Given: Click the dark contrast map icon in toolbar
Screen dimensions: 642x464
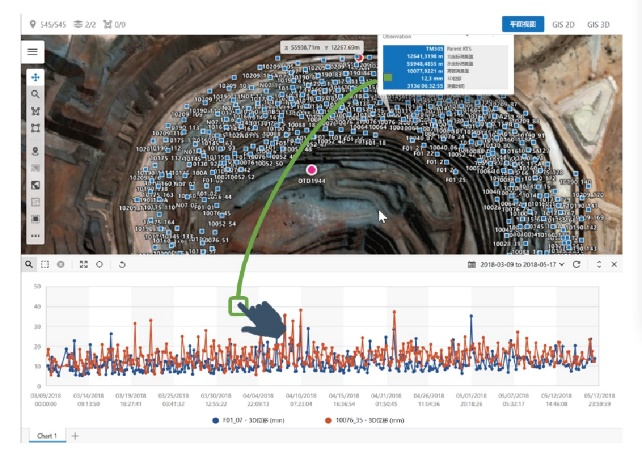Looking at the screenshot, I should [x=35, y=185].
